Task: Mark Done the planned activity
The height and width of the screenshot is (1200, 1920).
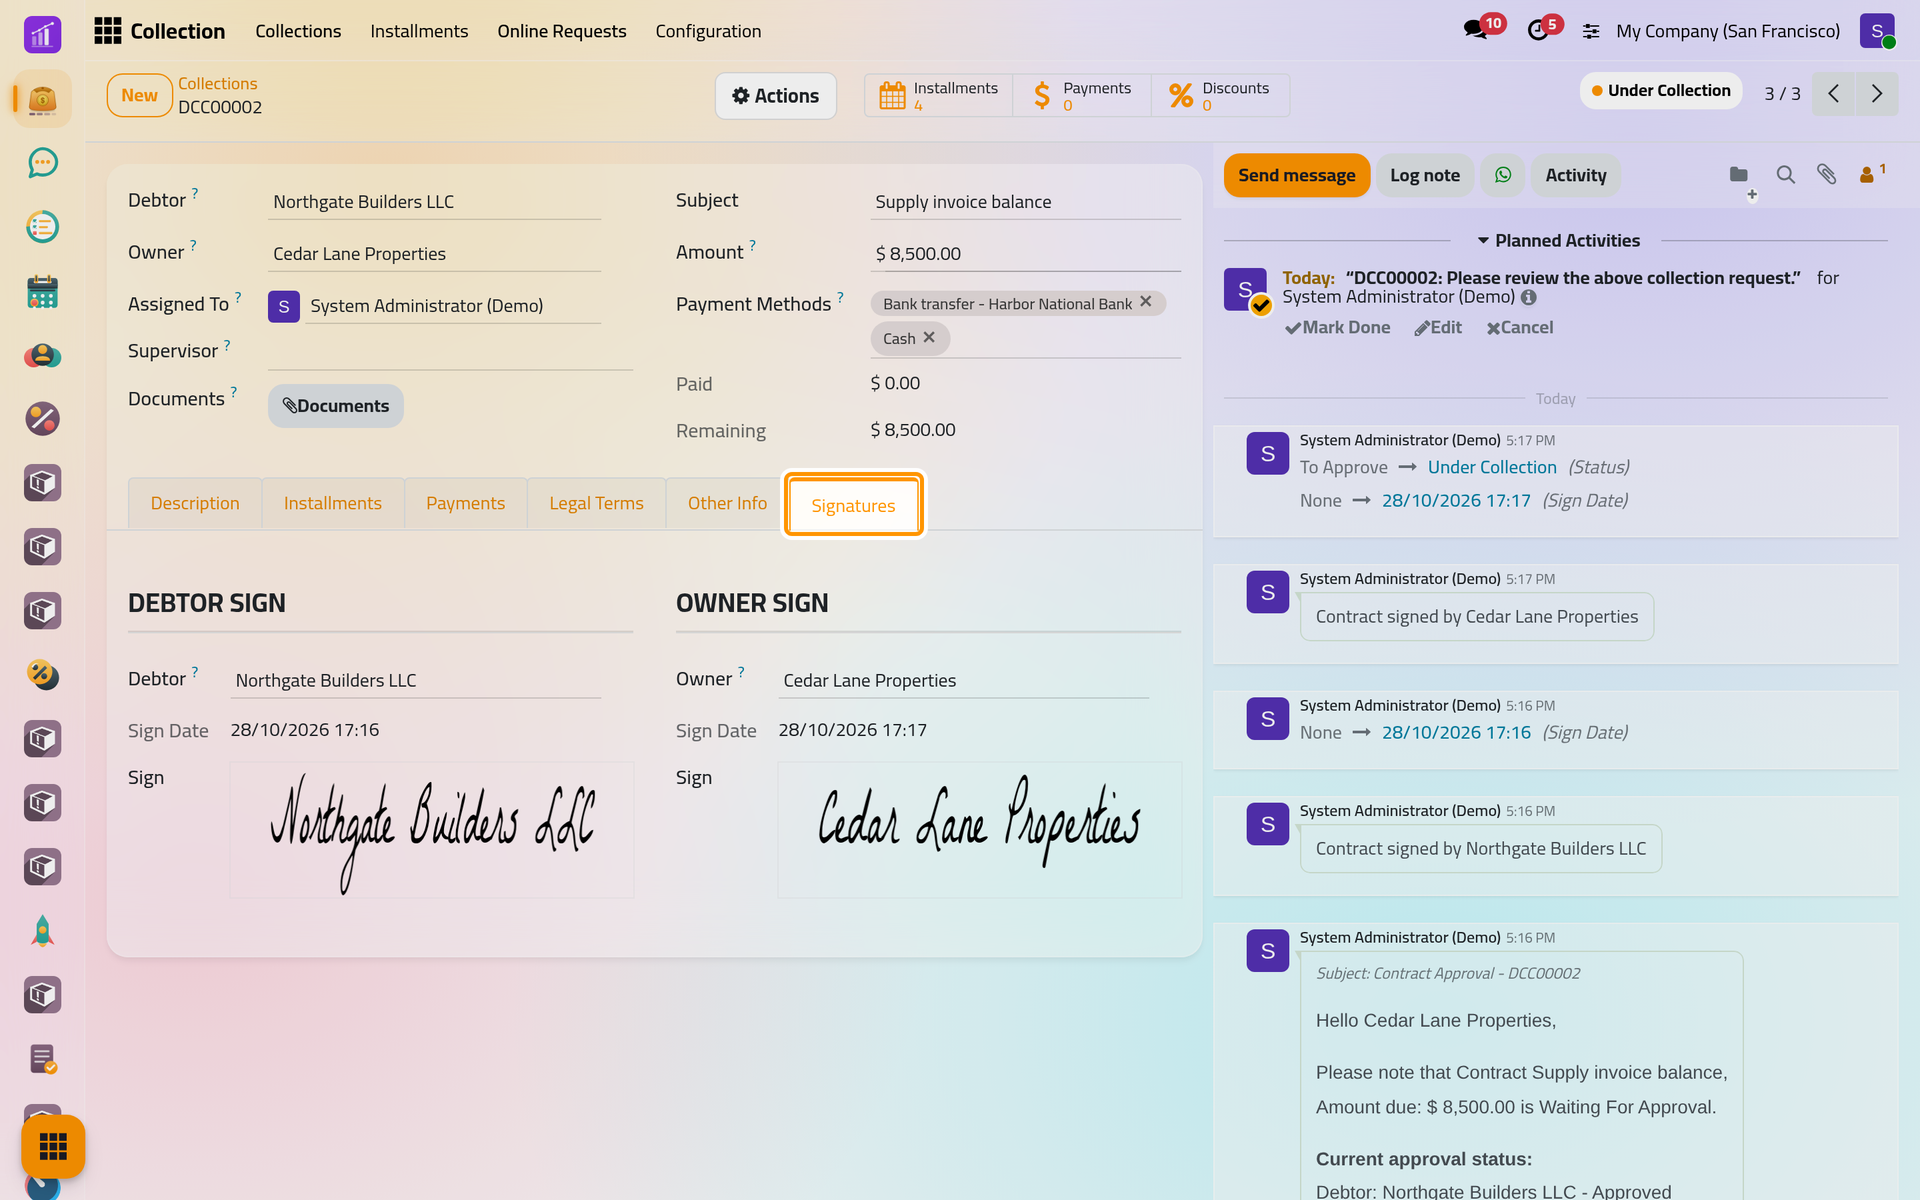Action: [1338, 327]
